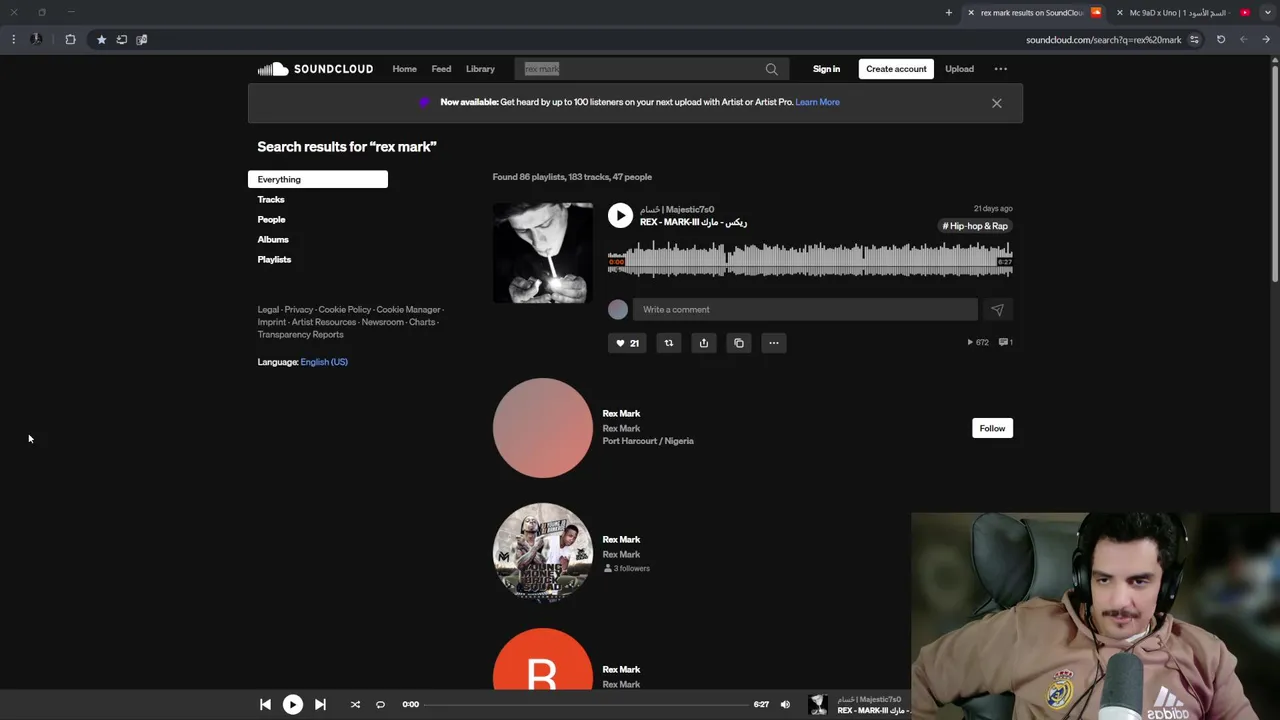1280x720 pixels.
Task: Change language English (US)
Action: tap(324, 362)
